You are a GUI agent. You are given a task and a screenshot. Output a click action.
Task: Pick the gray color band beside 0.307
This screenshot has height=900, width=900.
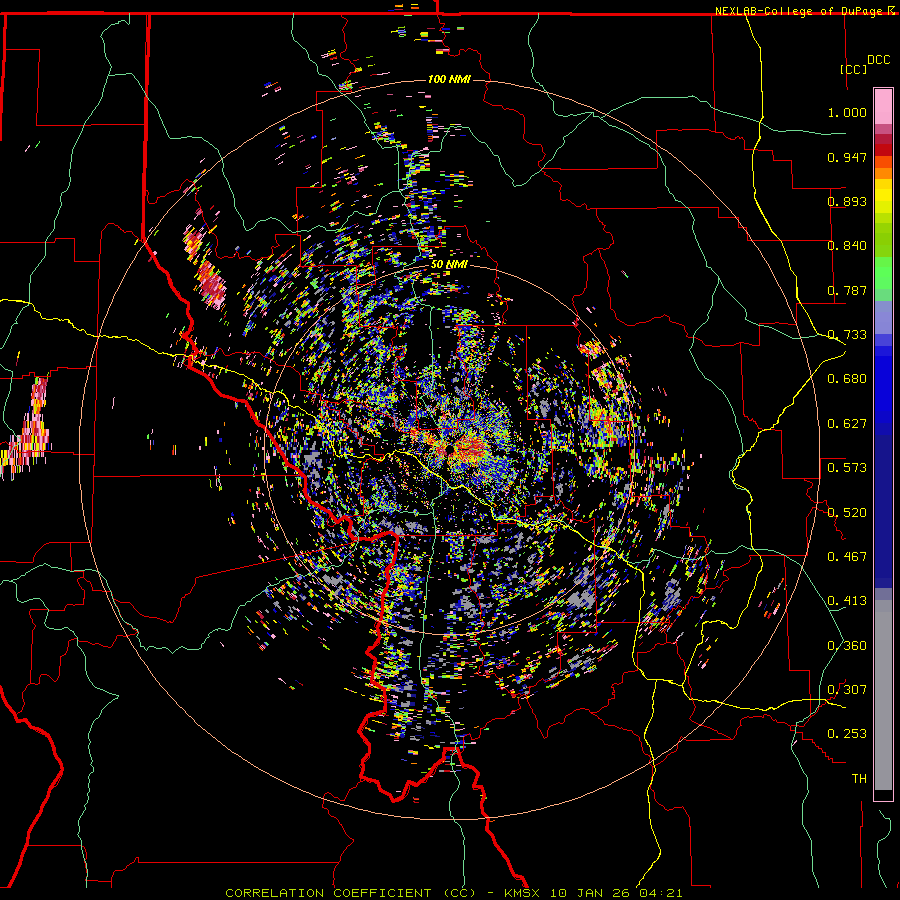(x=883, y=695)
